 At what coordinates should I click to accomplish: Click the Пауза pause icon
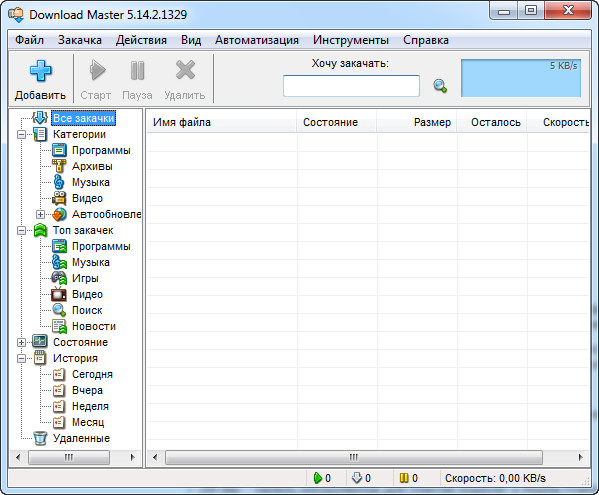pos(137,70)
